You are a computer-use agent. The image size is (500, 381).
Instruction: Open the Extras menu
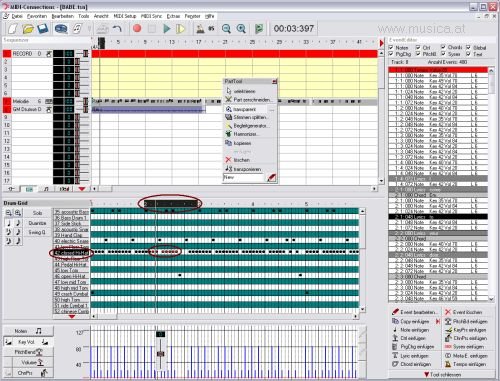tap(173, 16)
